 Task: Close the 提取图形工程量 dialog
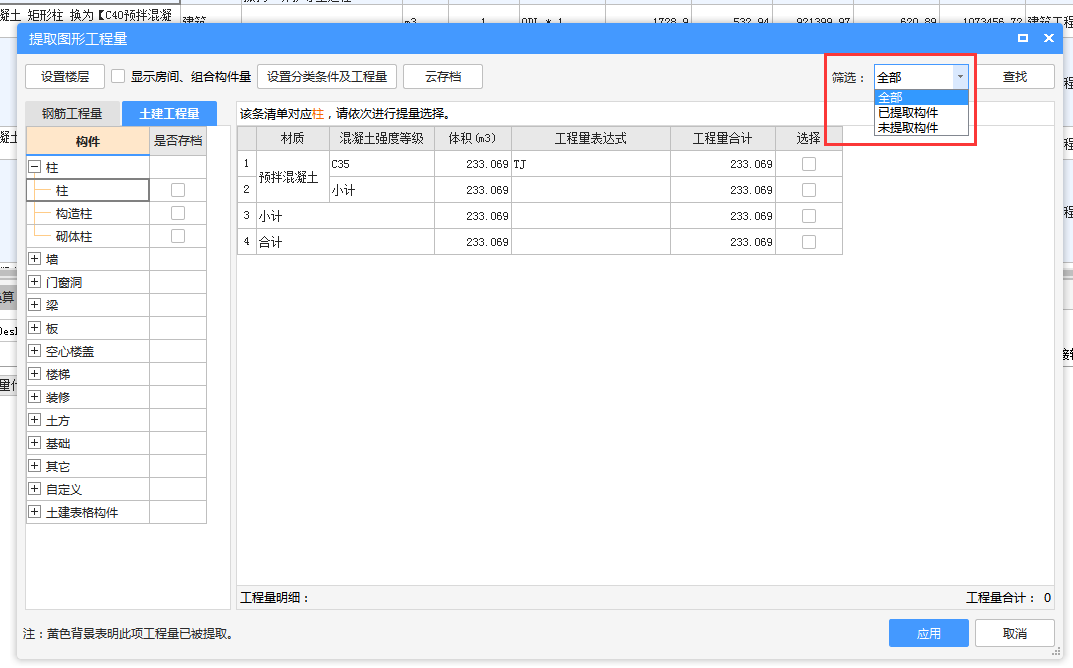pyautogui.click(x=1049, y=38)
